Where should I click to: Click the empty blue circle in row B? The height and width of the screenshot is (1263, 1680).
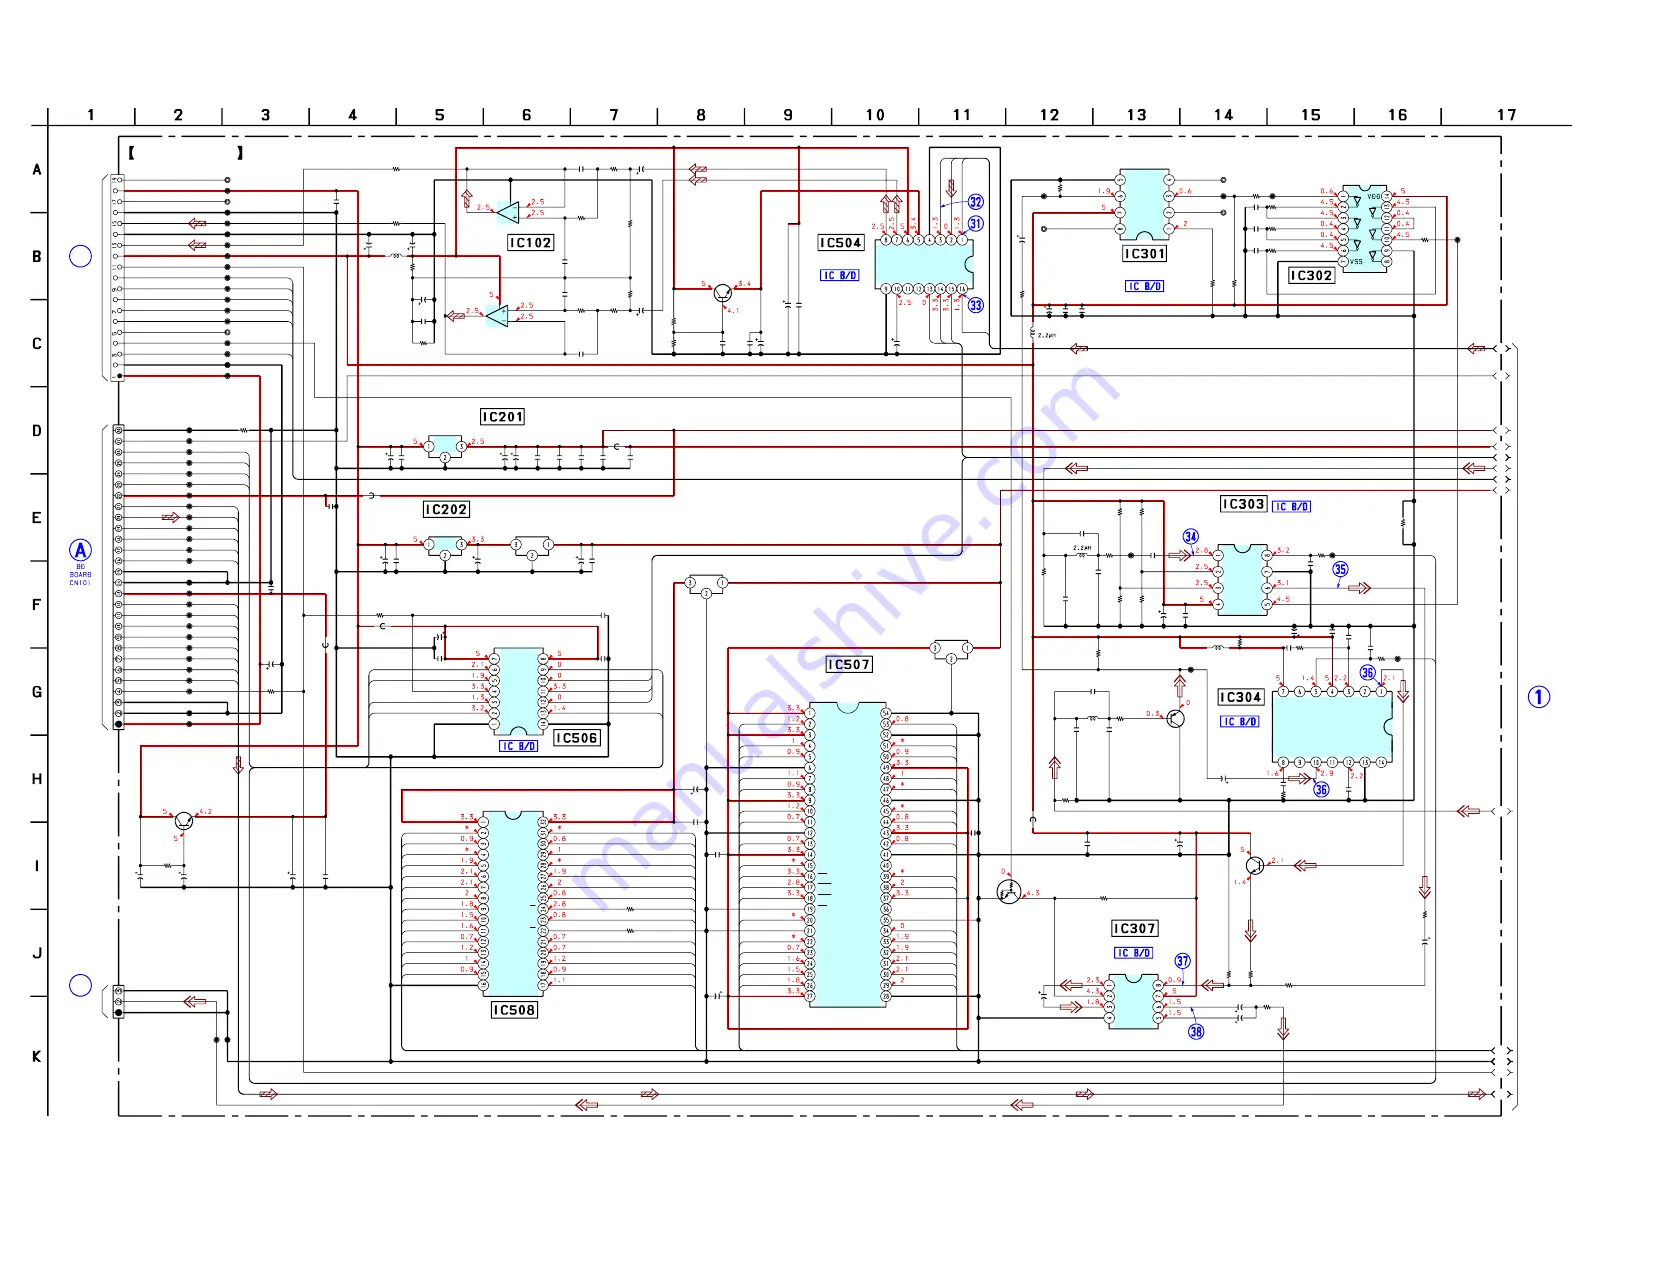coord(81,256)
